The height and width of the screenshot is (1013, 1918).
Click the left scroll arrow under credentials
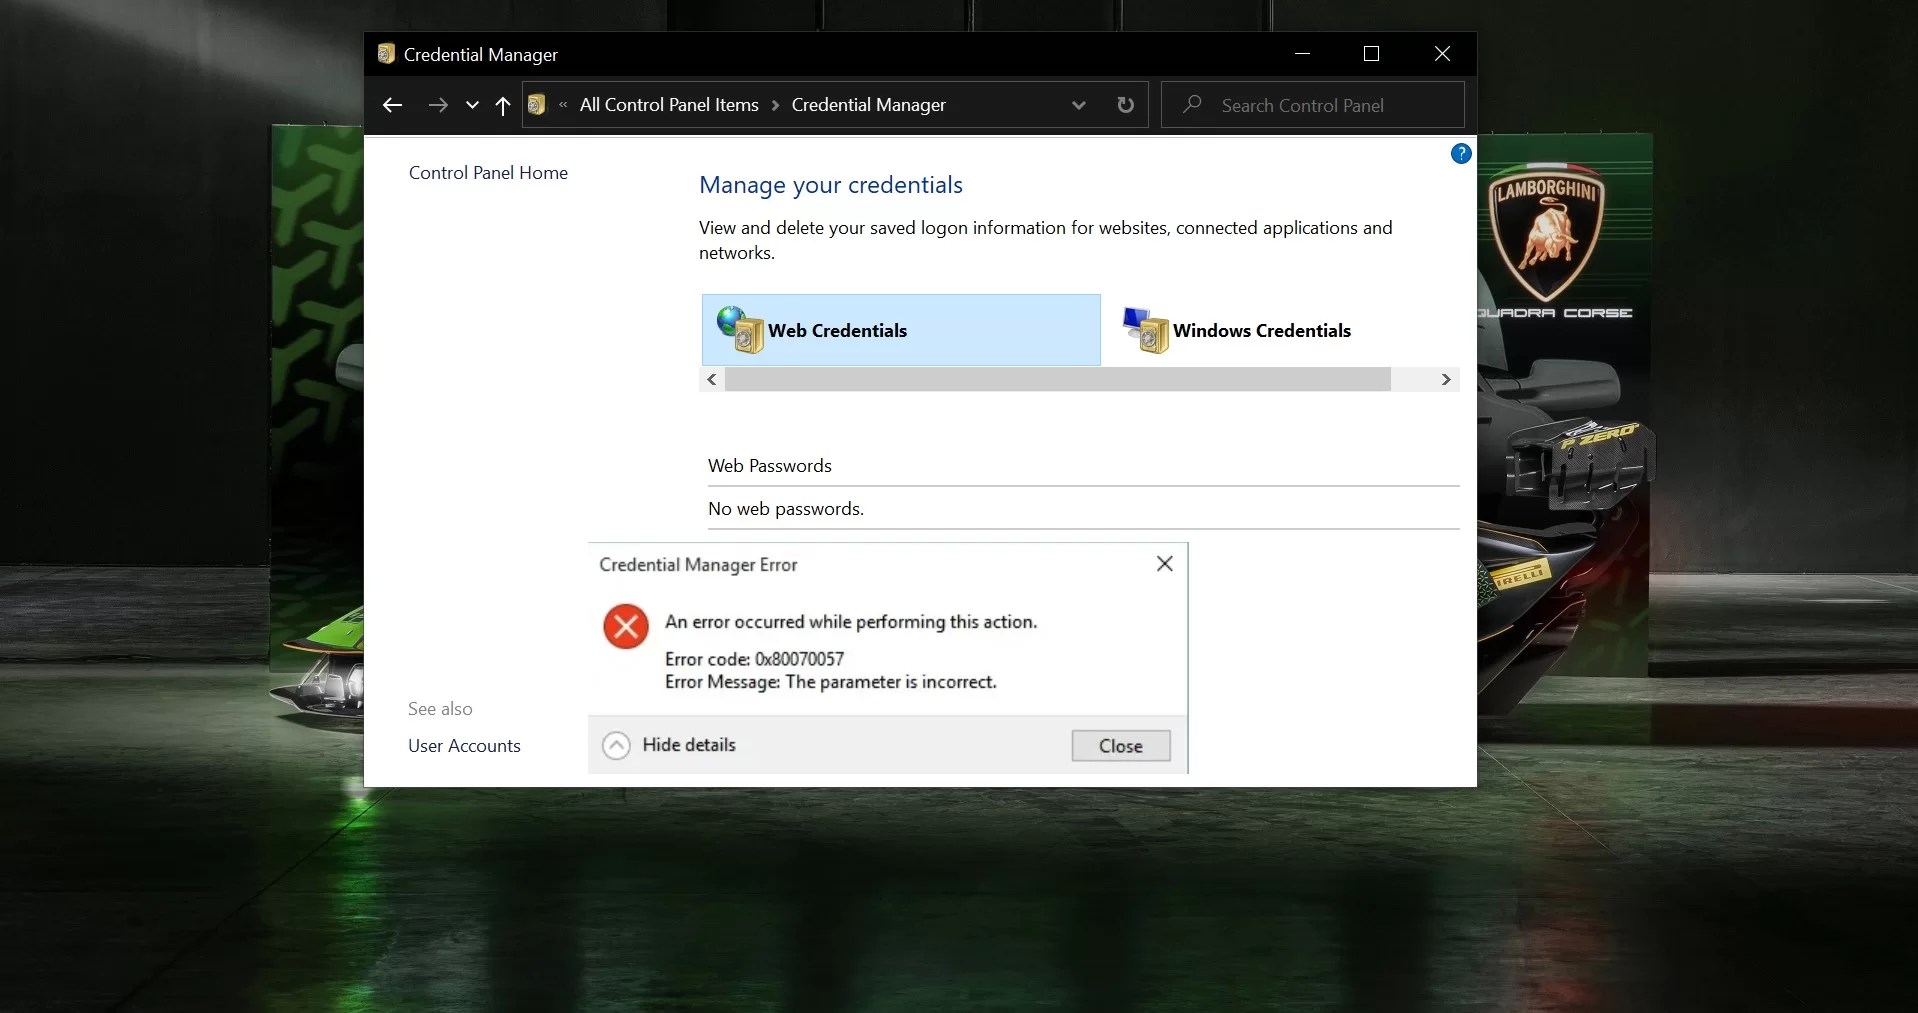click(710, 379)
